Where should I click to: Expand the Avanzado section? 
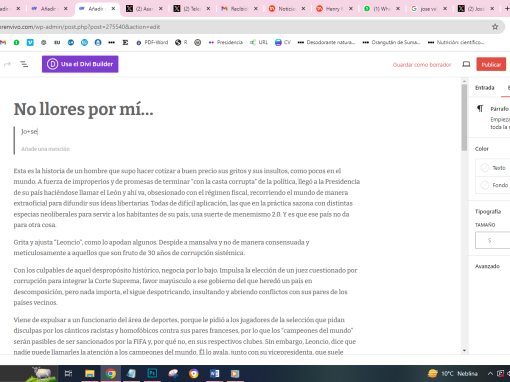pyautogui.click(x=487, y=266)
